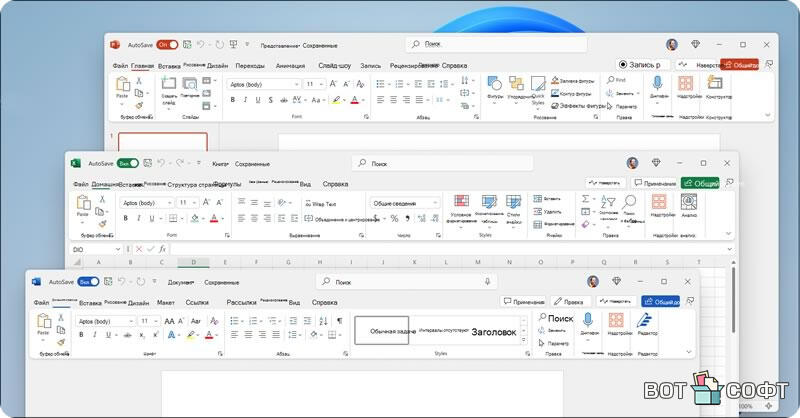This screenshot has width=800, height=418.
Task: Click Format as Table icon in Excel
Action: 489,201
